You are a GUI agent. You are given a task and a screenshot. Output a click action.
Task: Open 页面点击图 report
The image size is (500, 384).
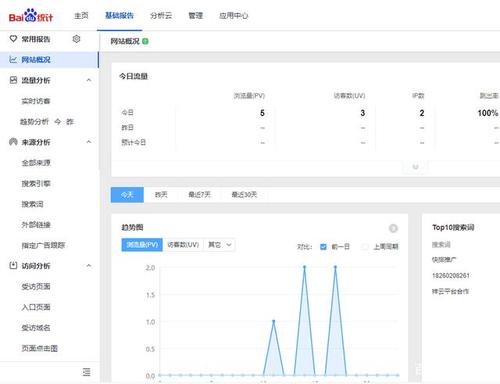point(40,348)
